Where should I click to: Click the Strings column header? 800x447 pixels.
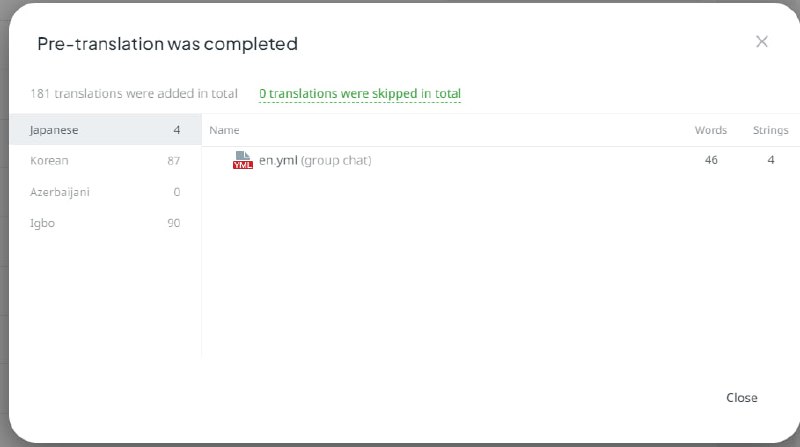pos(770,130)
